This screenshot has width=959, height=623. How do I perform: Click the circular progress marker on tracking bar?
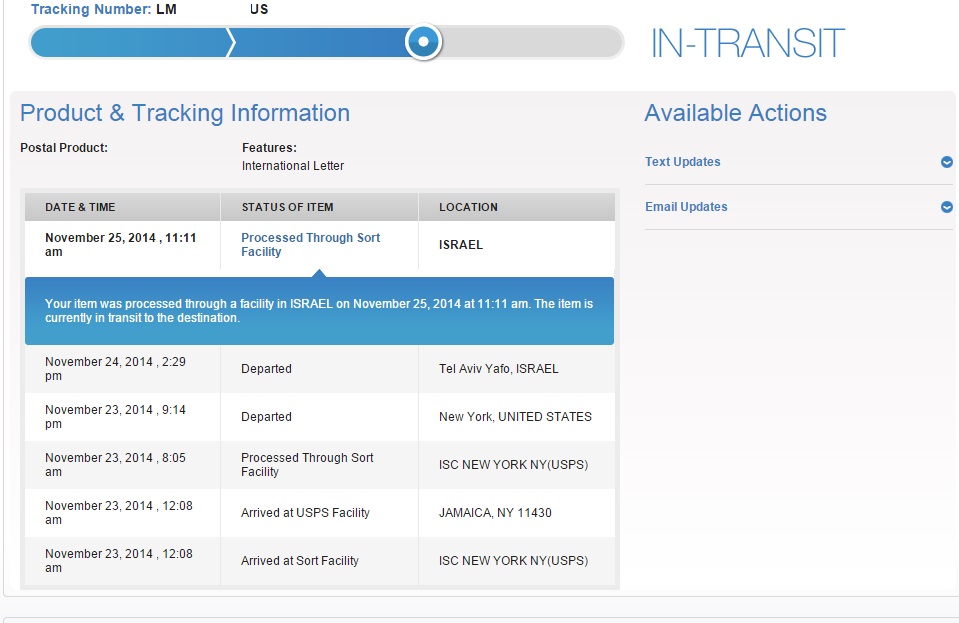[424, 42]
